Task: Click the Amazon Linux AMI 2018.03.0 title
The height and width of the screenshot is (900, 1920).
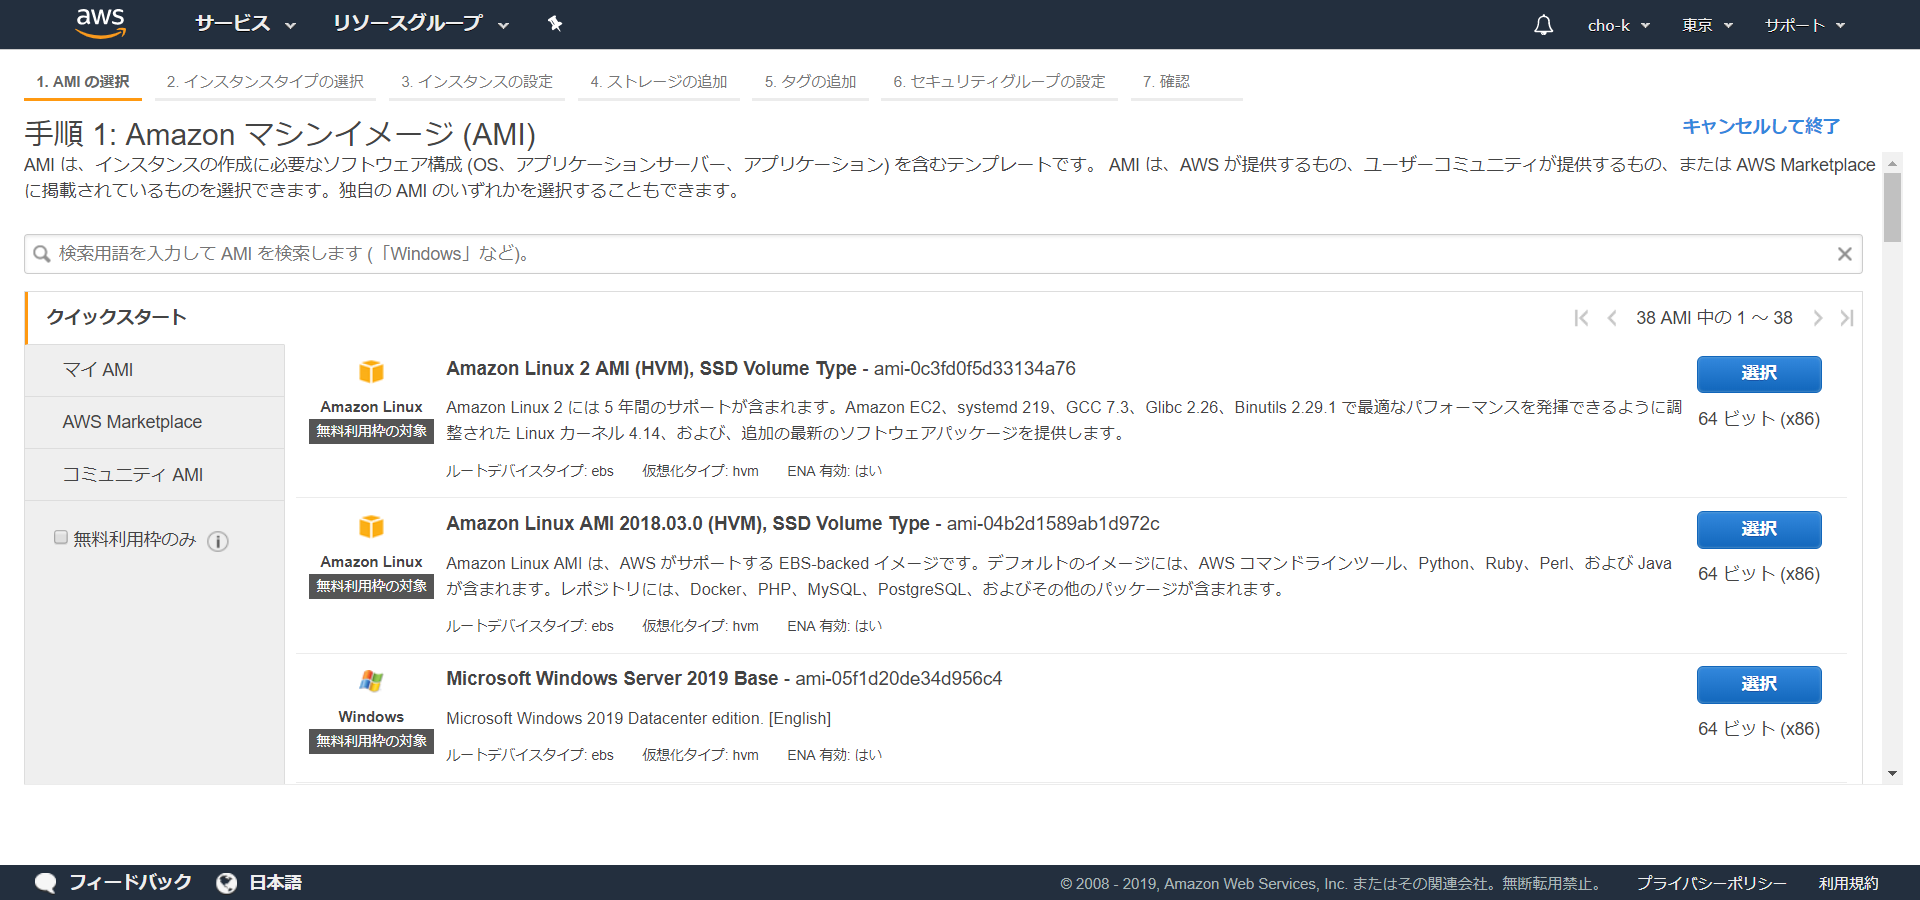Action: coord(688,524)
